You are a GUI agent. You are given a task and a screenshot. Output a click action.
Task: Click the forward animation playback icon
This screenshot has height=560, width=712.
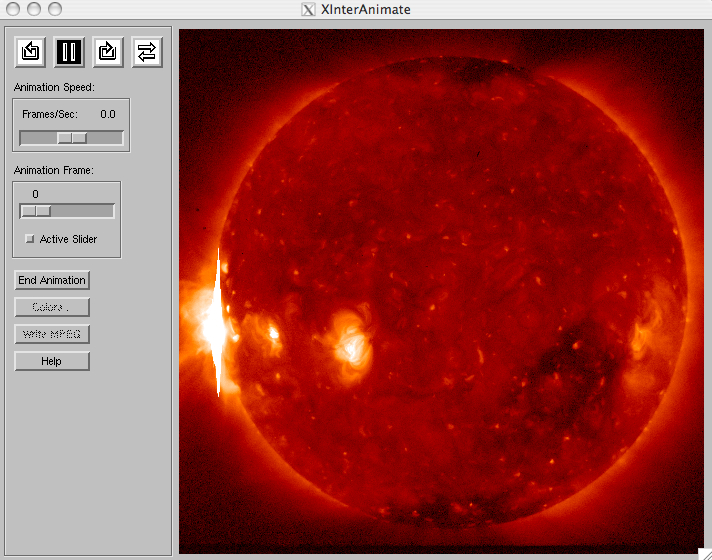(x=108, y=52)
